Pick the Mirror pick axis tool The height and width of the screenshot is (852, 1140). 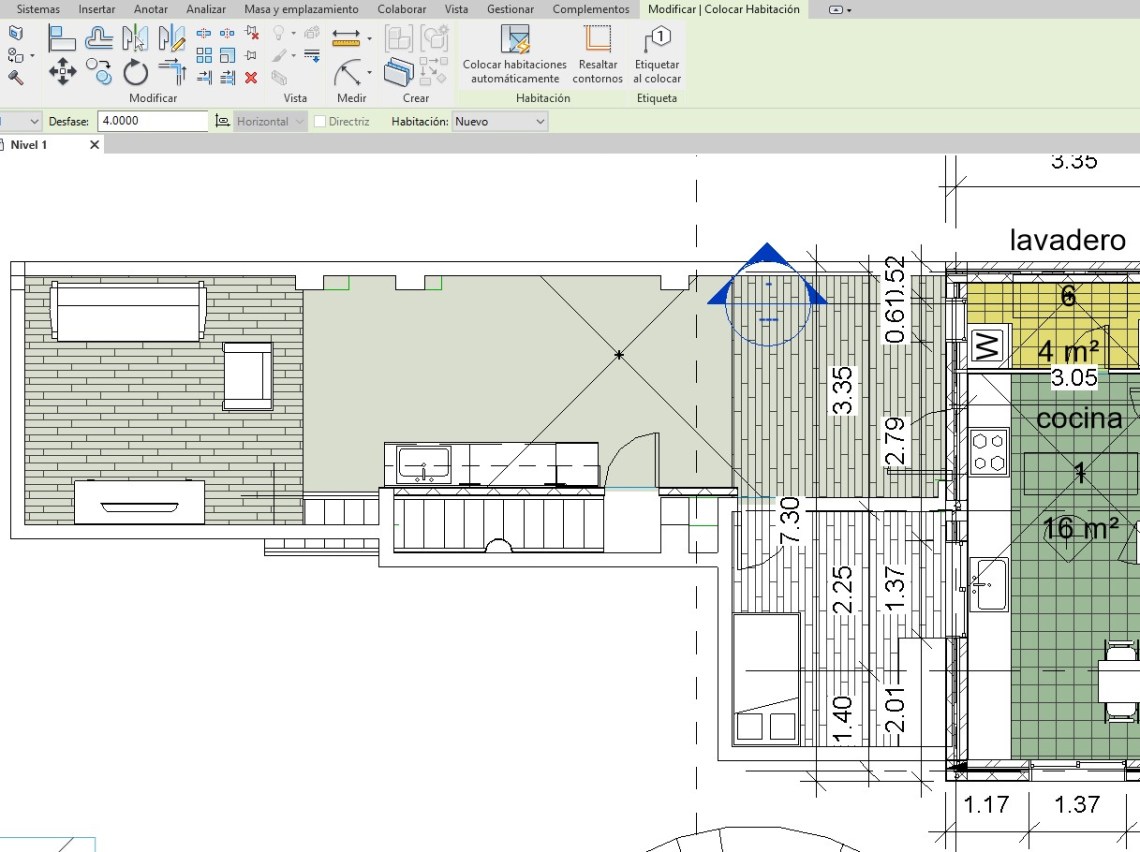[135, 39]
